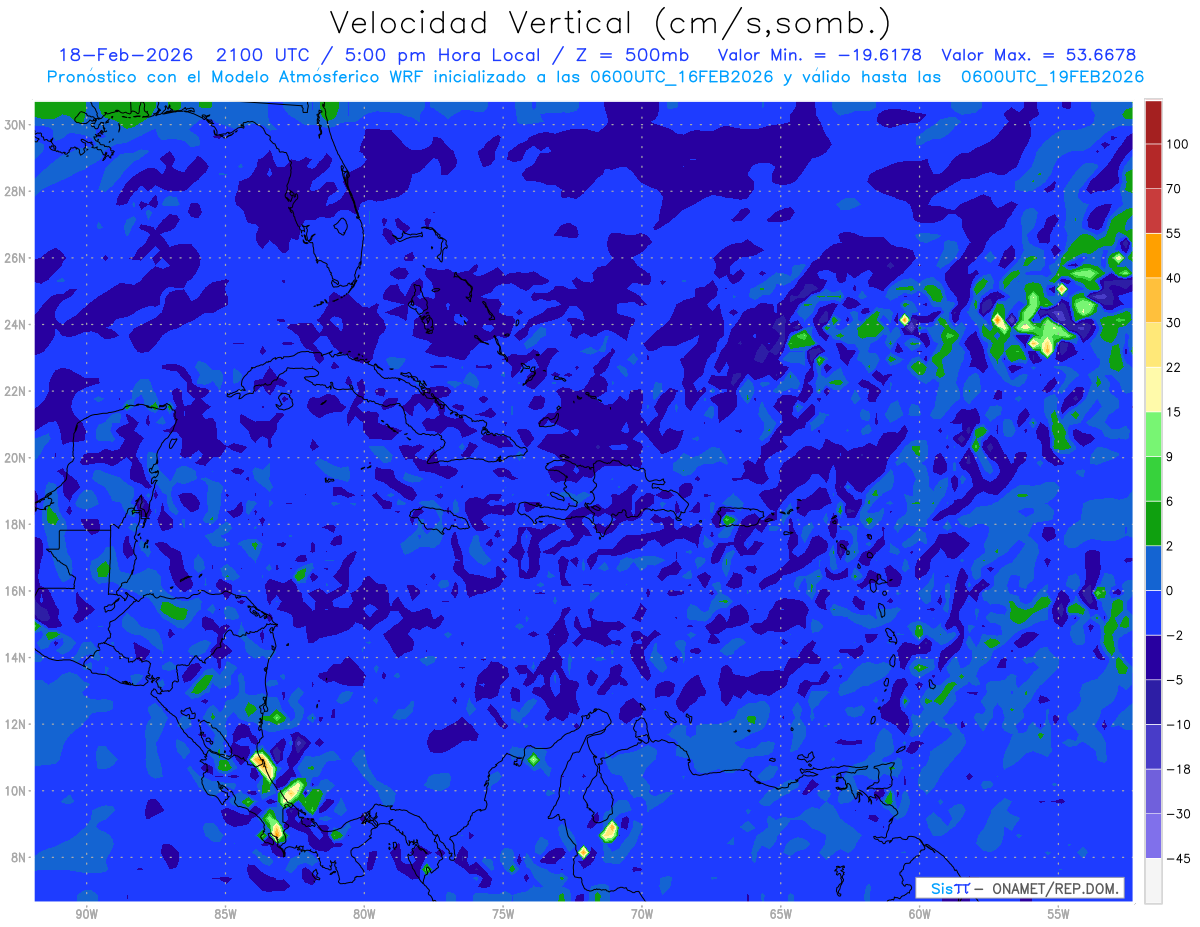
Task: Click the colorbar value label 70
Action: (x=1174, y=189)
